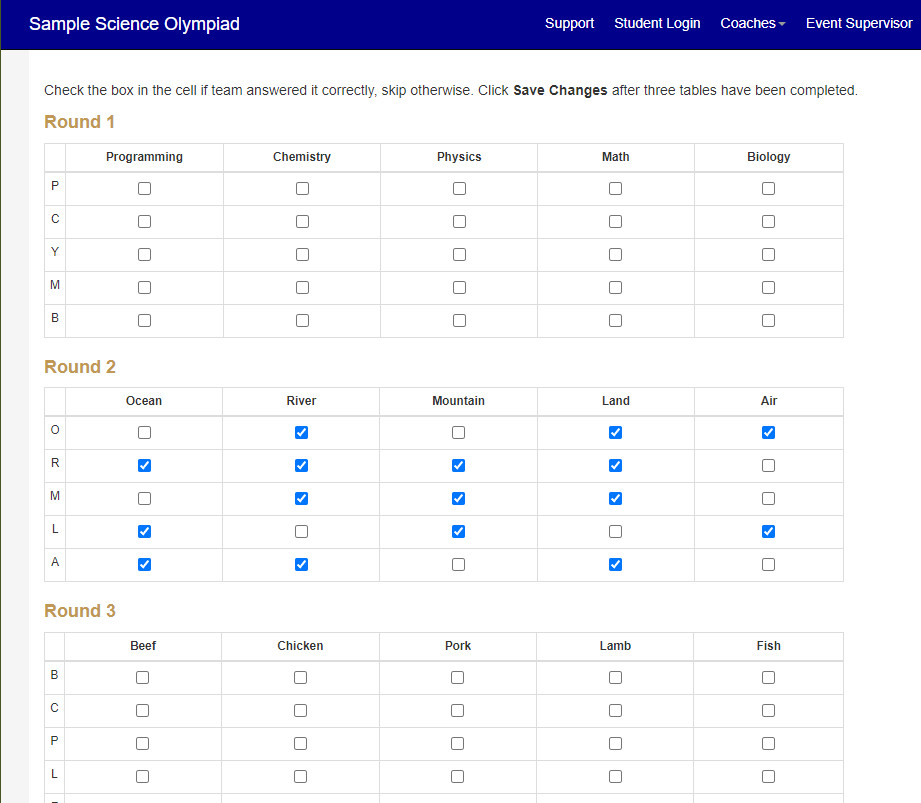
Task: Uncheck Round 2 row O Air box
Action: (768, 432)
